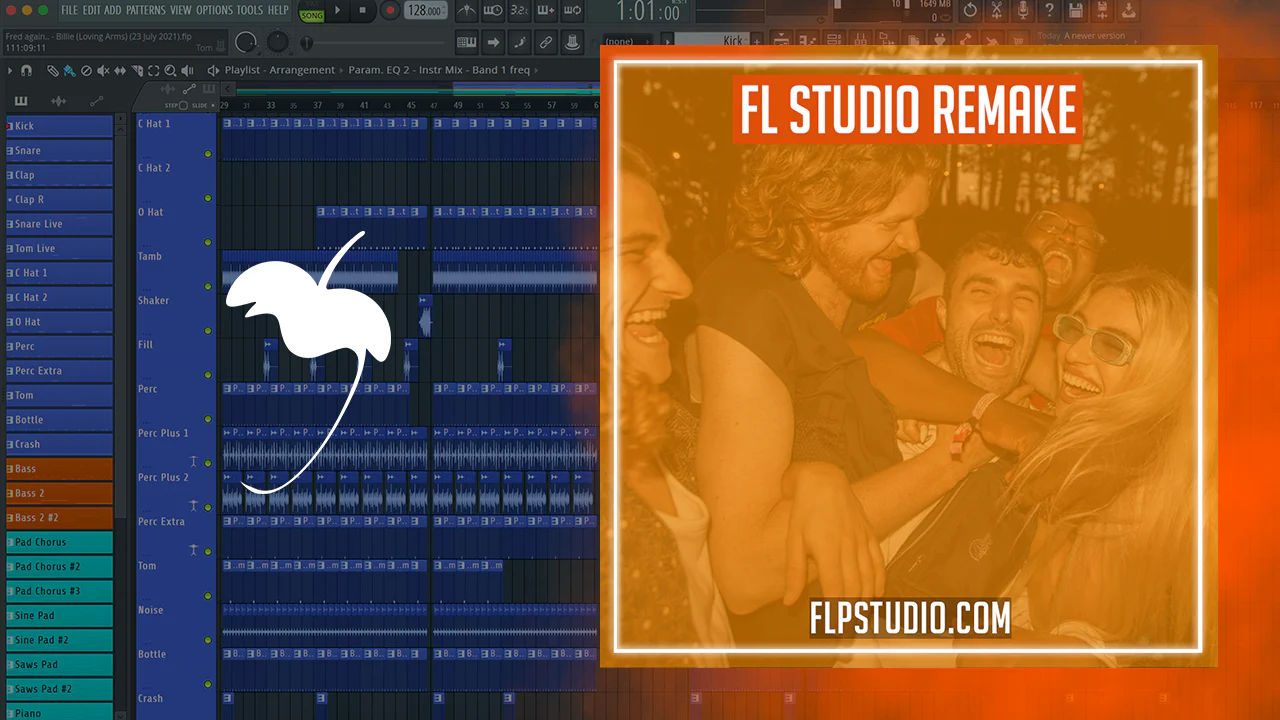Adjust the main volume knob
The height and width of the screenshot is (720, 1280).
tap(245, 43)
